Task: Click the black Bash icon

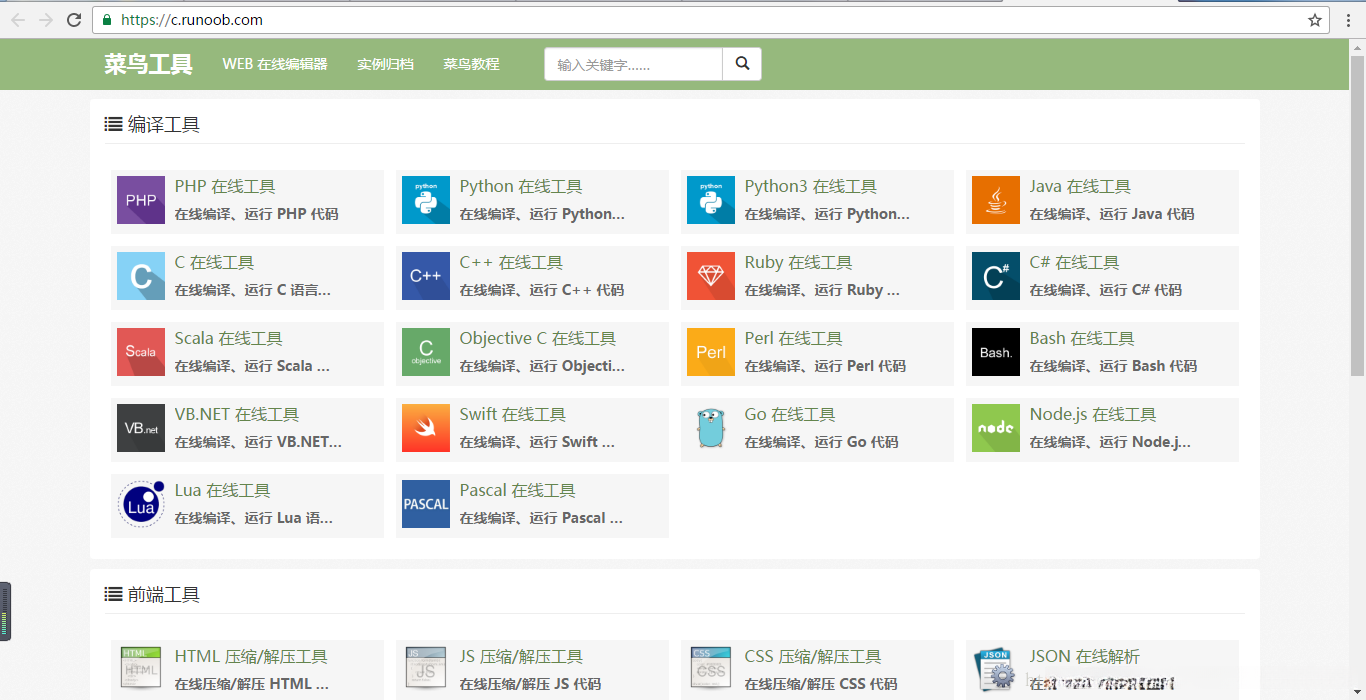Action: 996,352
